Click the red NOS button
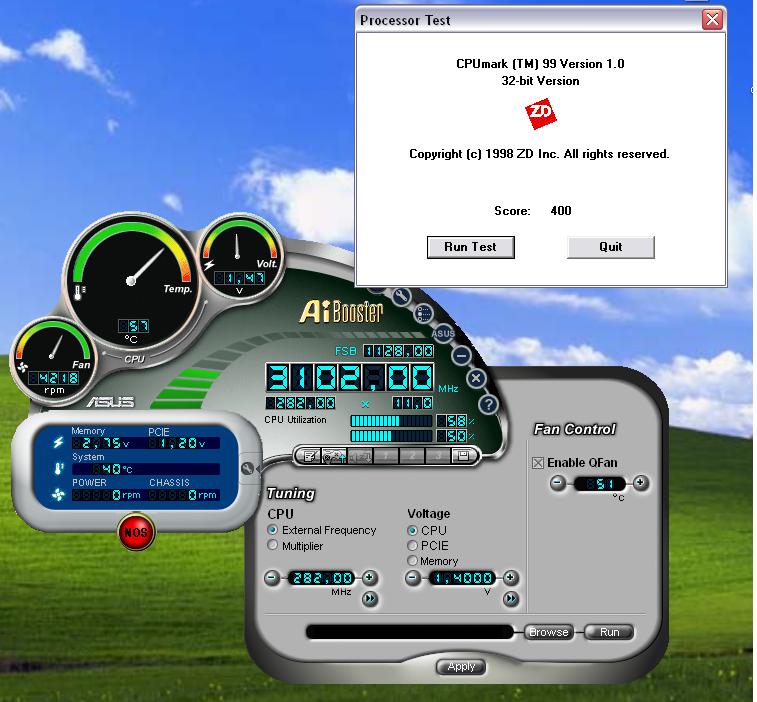Viewport: 757px width, 702px height. pyautogui.click(x=136, y=532)
